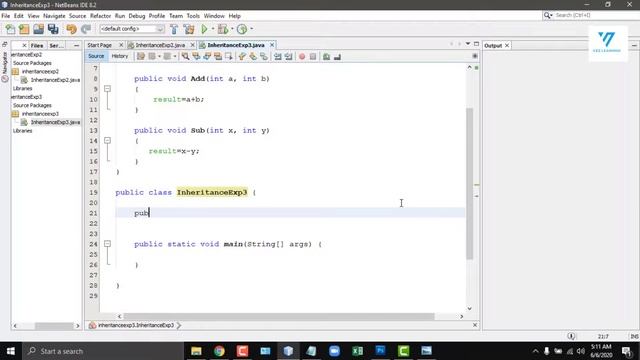
Task: Open Excel from the taskbar
Action: click(358, 351)
